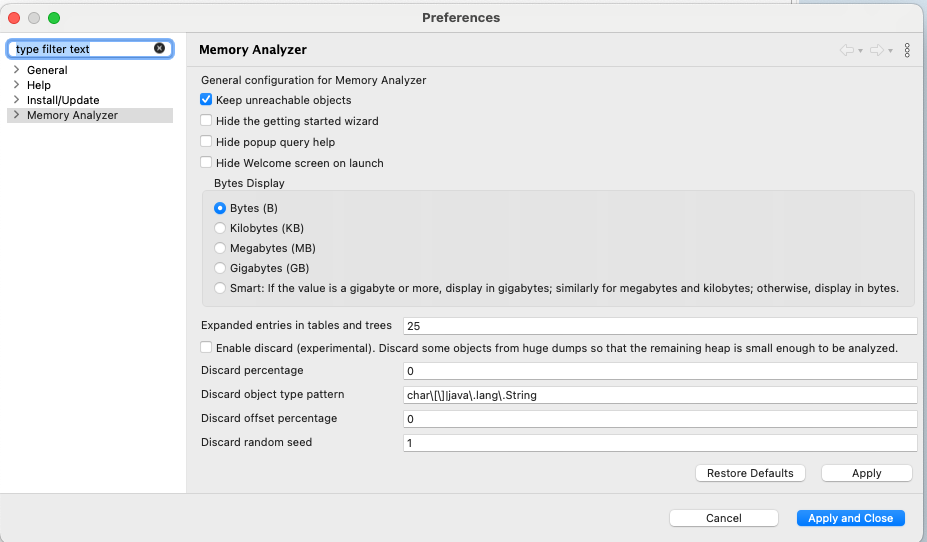Select Help in the preferences tree
Image resolution: width=927 pixels, height=542 pixels.
coord(38,85)
